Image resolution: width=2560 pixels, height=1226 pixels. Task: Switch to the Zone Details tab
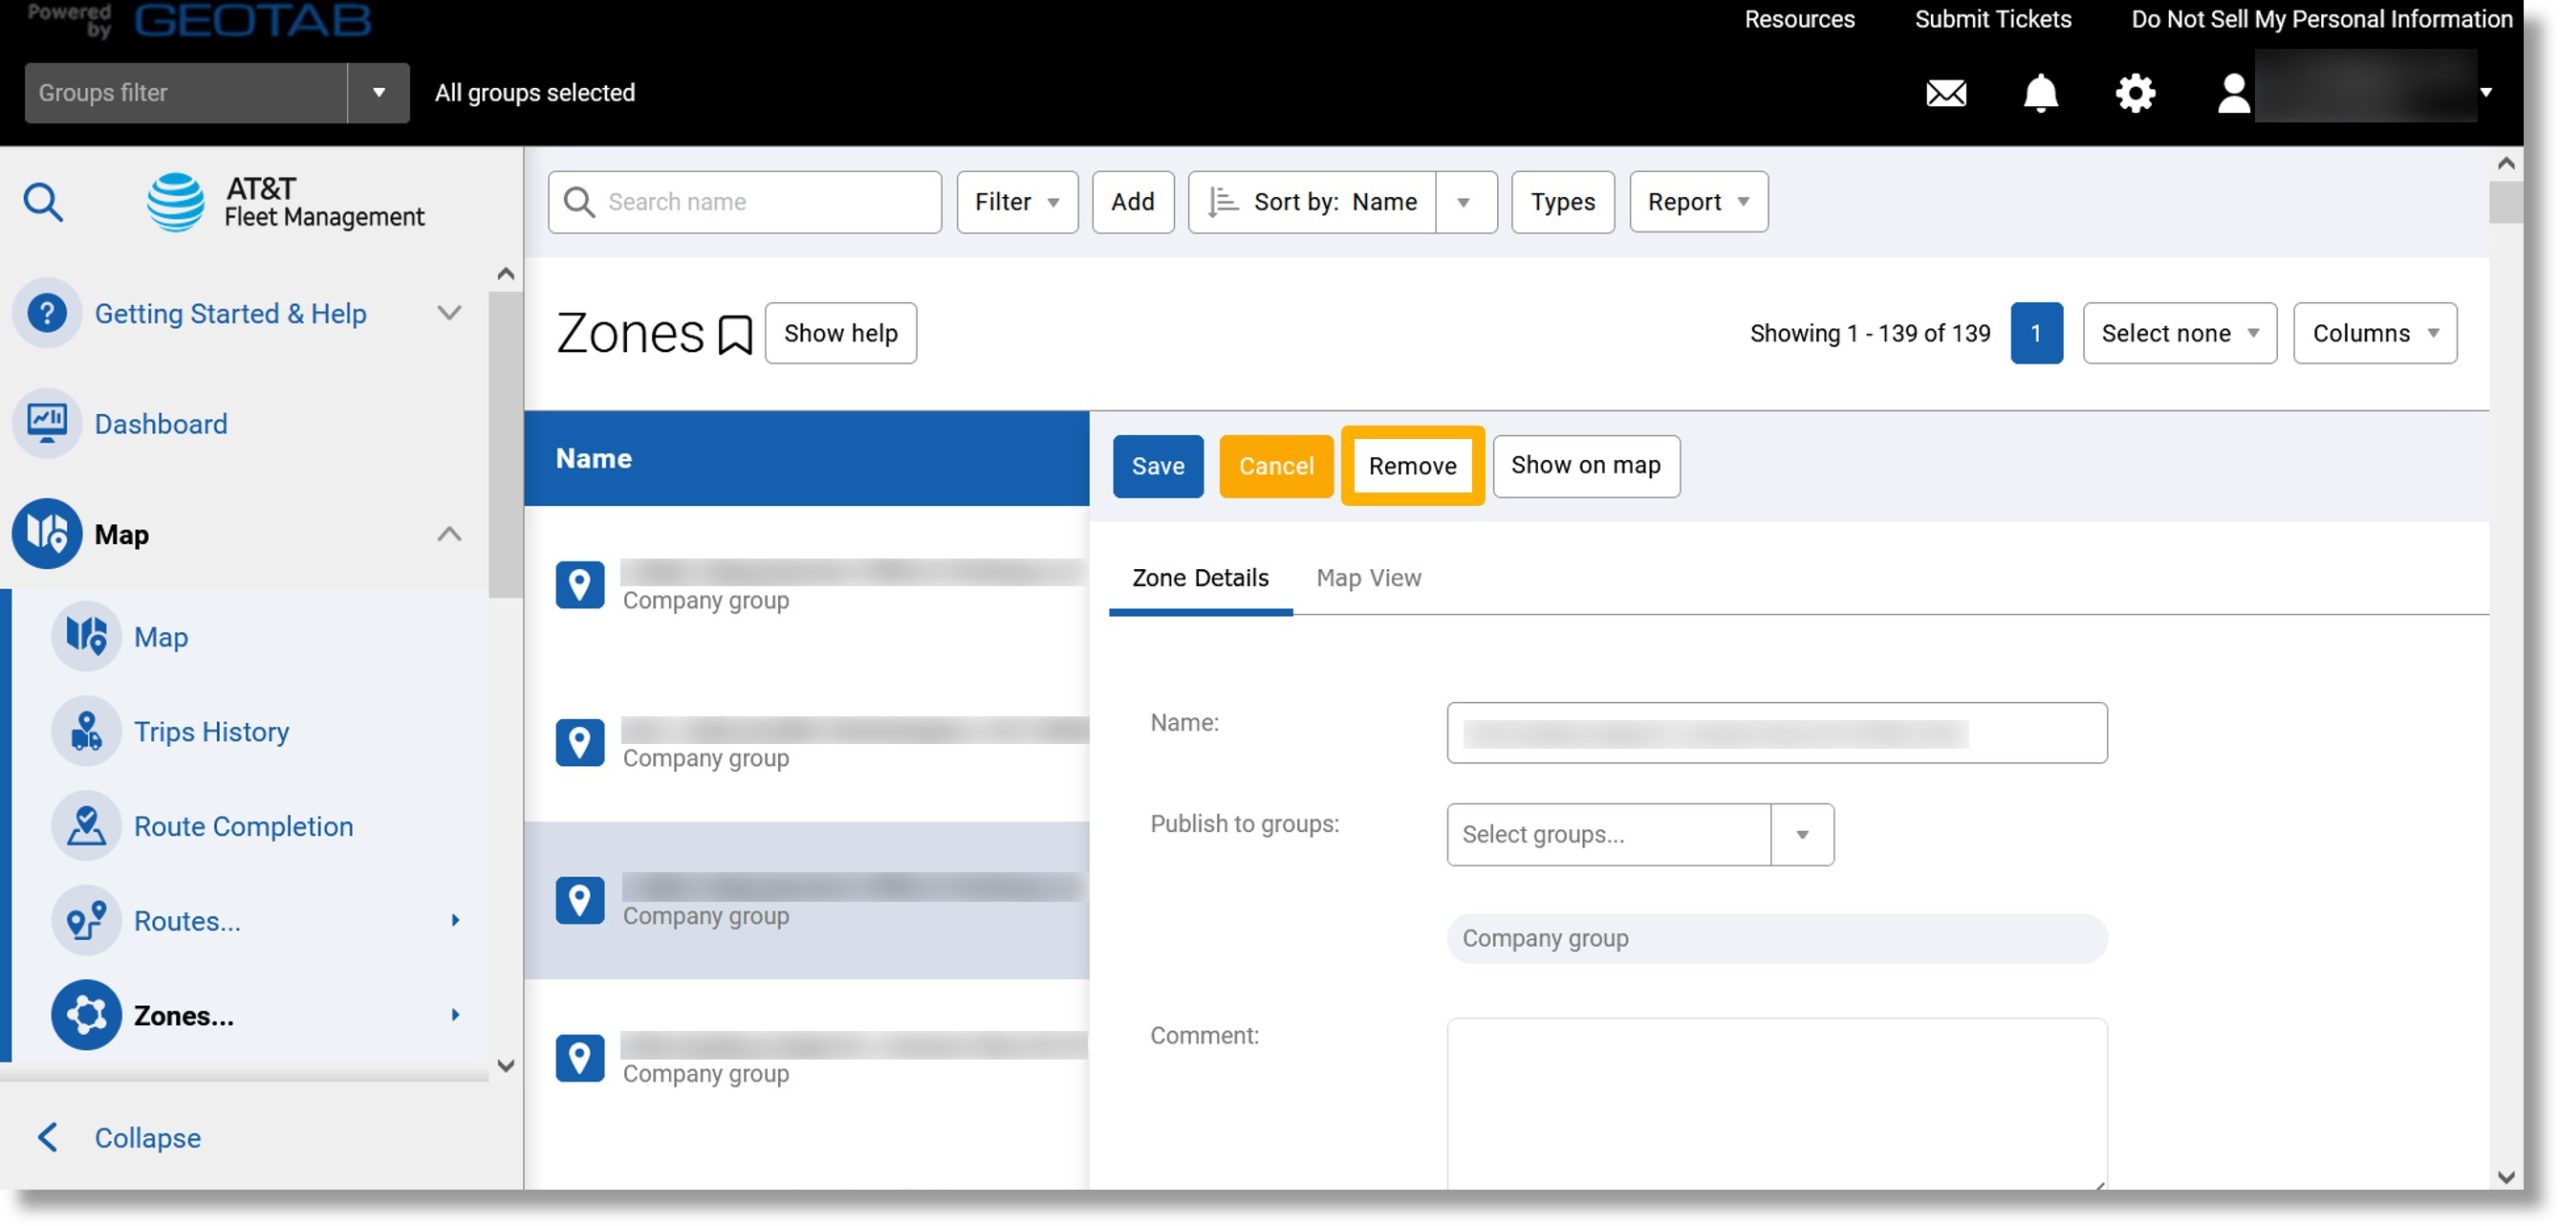[x=1200, y=578]
